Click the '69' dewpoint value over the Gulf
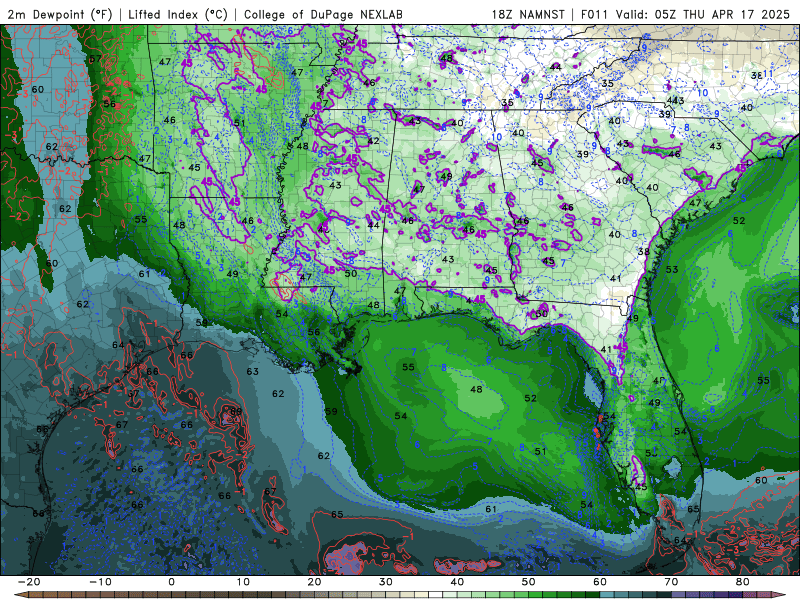 [236, 411]
